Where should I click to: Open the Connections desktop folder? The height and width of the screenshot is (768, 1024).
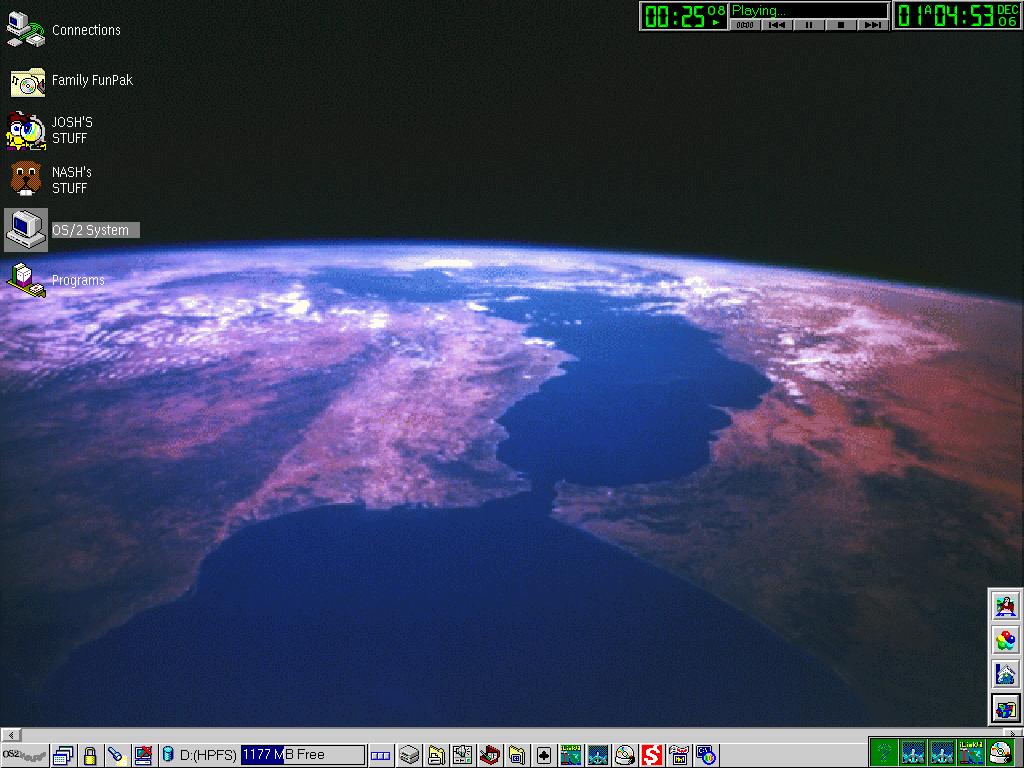click(x=26, y=29)
